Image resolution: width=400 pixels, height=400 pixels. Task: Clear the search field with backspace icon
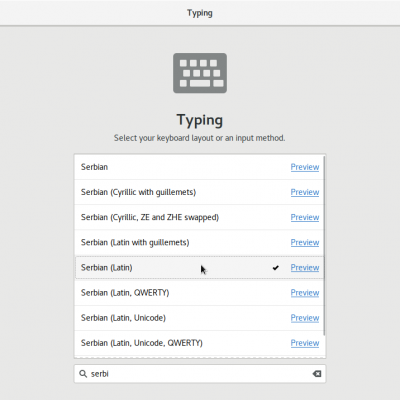tap(317, 374)
